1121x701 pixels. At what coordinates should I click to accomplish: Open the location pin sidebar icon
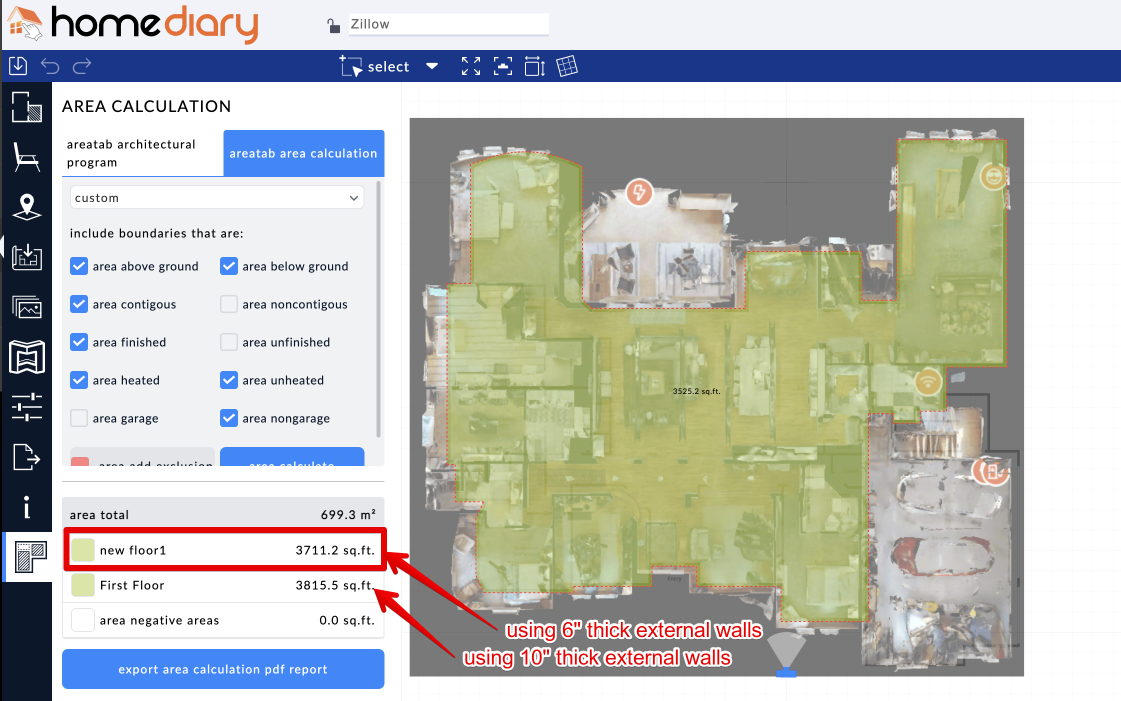[26, 207]
